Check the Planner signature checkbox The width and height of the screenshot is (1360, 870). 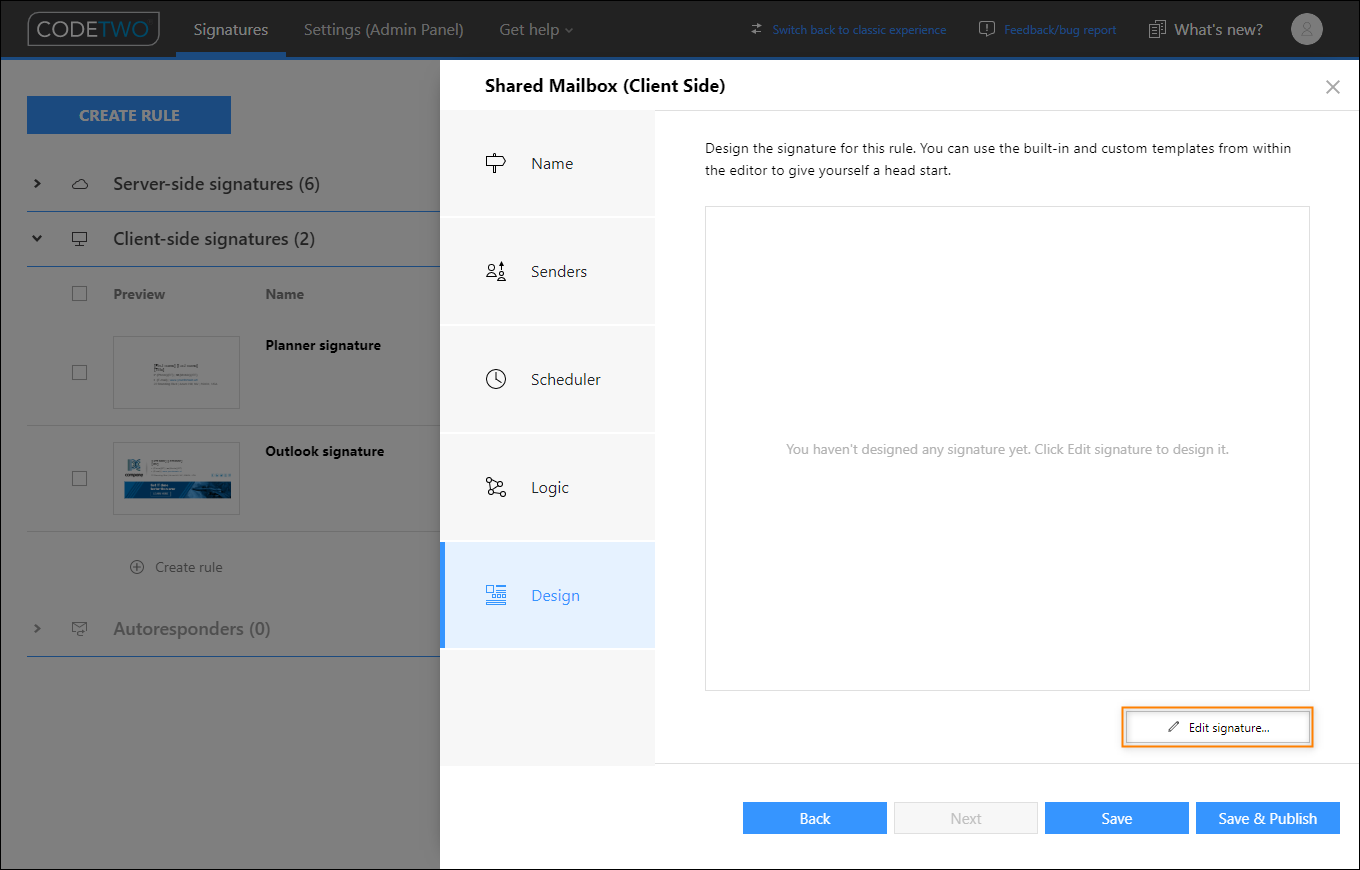(x=80, y=372)
